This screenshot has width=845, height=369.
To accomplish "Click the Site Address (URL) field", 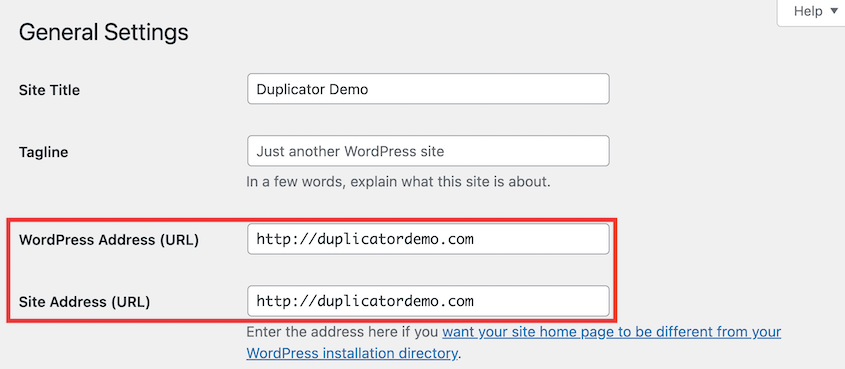I will tap(428, 301).
